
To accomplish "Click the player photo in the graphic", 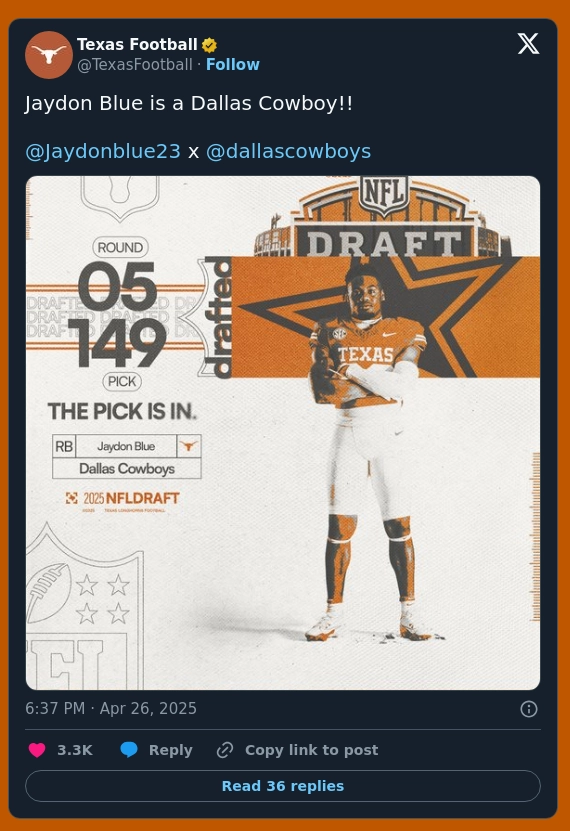I will point(370,450).
